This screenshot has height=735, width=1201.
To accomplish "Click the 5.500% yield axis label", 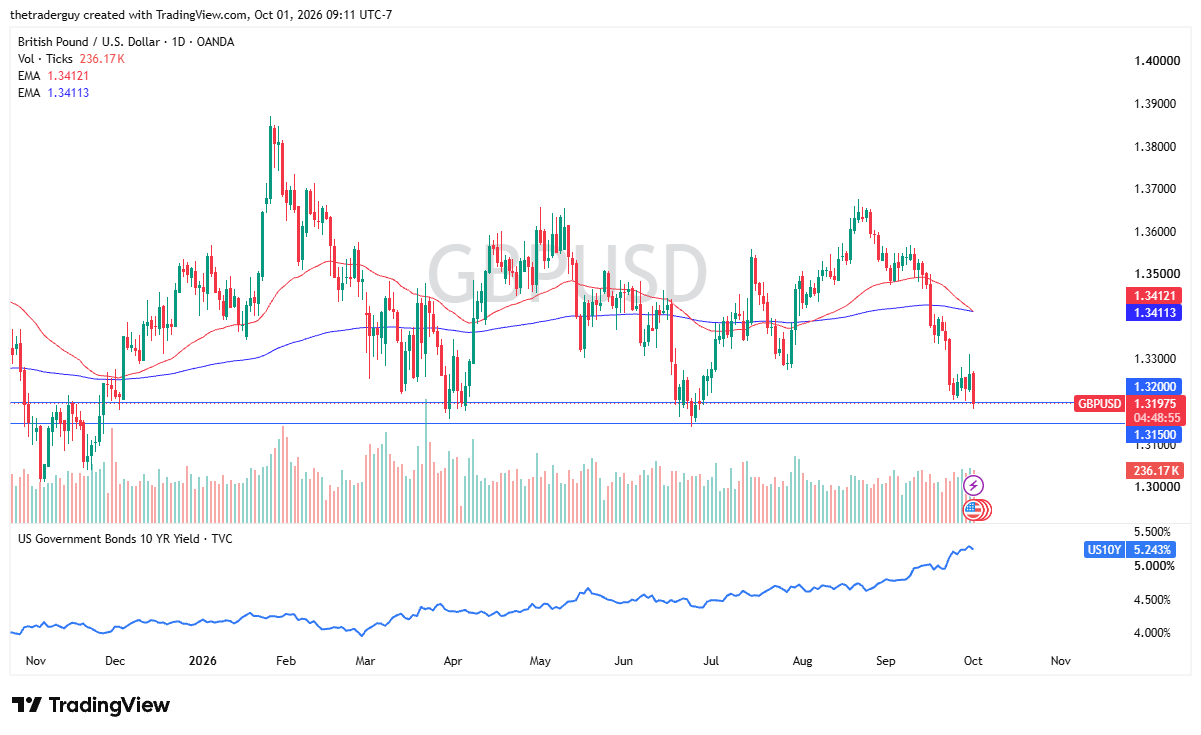I will [1151, 532].
